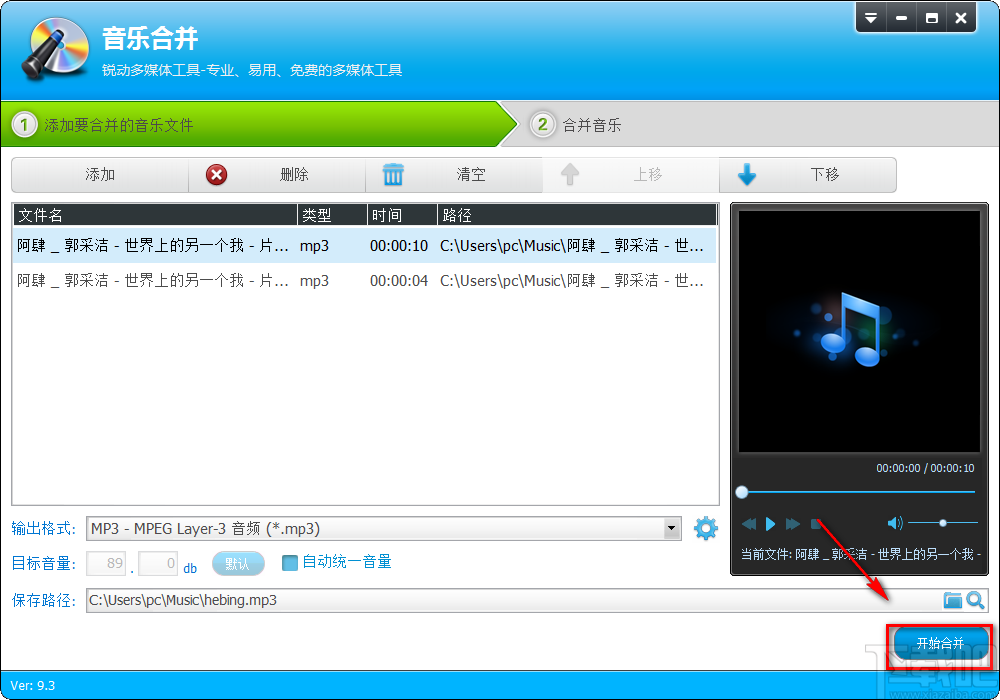Screen dimensions: 1000x700
Task: Minimize the 音乐合并 window
Action: click(901, 18)
